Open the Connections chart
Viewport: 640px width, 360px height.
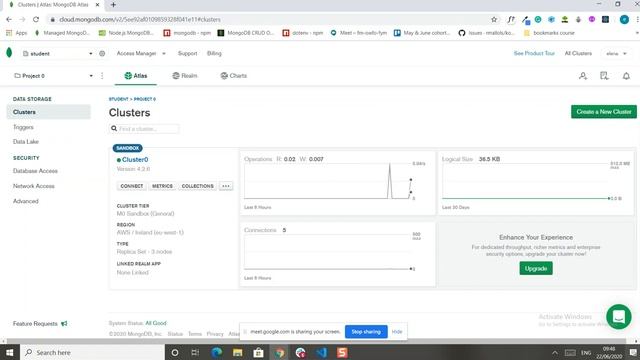click(x=337, y=254)
